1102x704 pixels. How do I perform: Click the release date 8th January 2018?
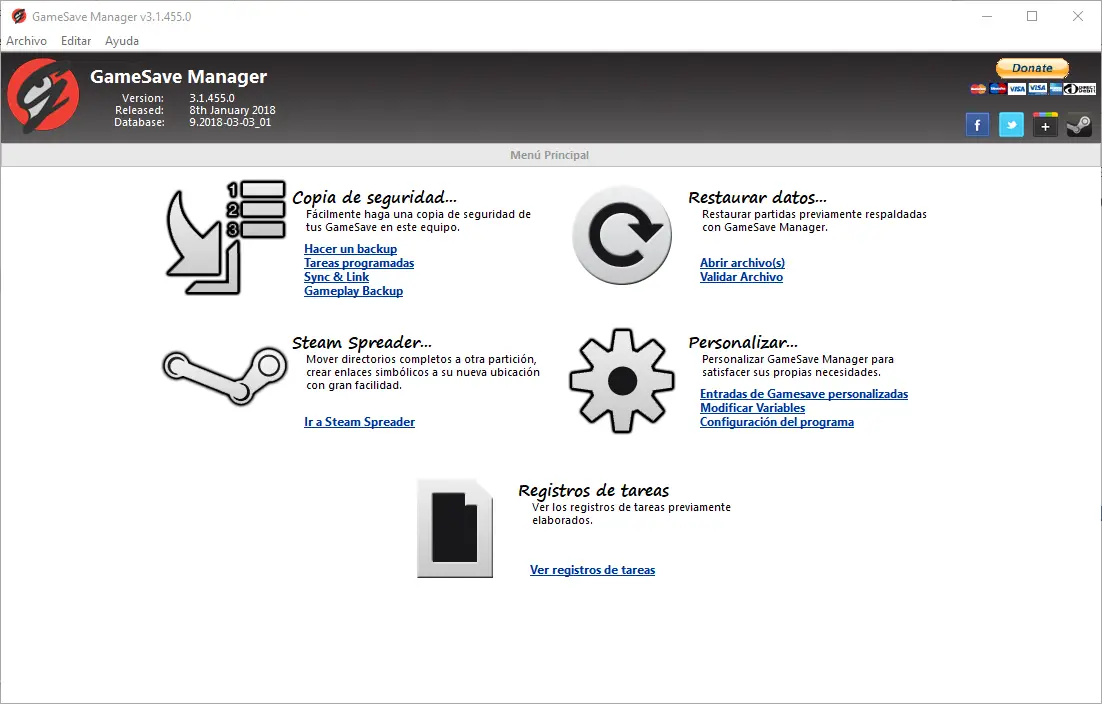(232, 110)
